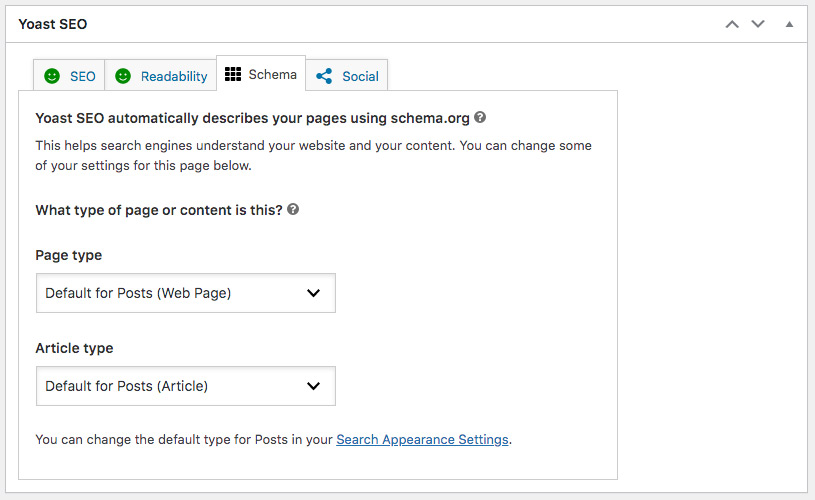815x500 pixels.
Task: Click the Article type field label
Action: click(74, 348)
